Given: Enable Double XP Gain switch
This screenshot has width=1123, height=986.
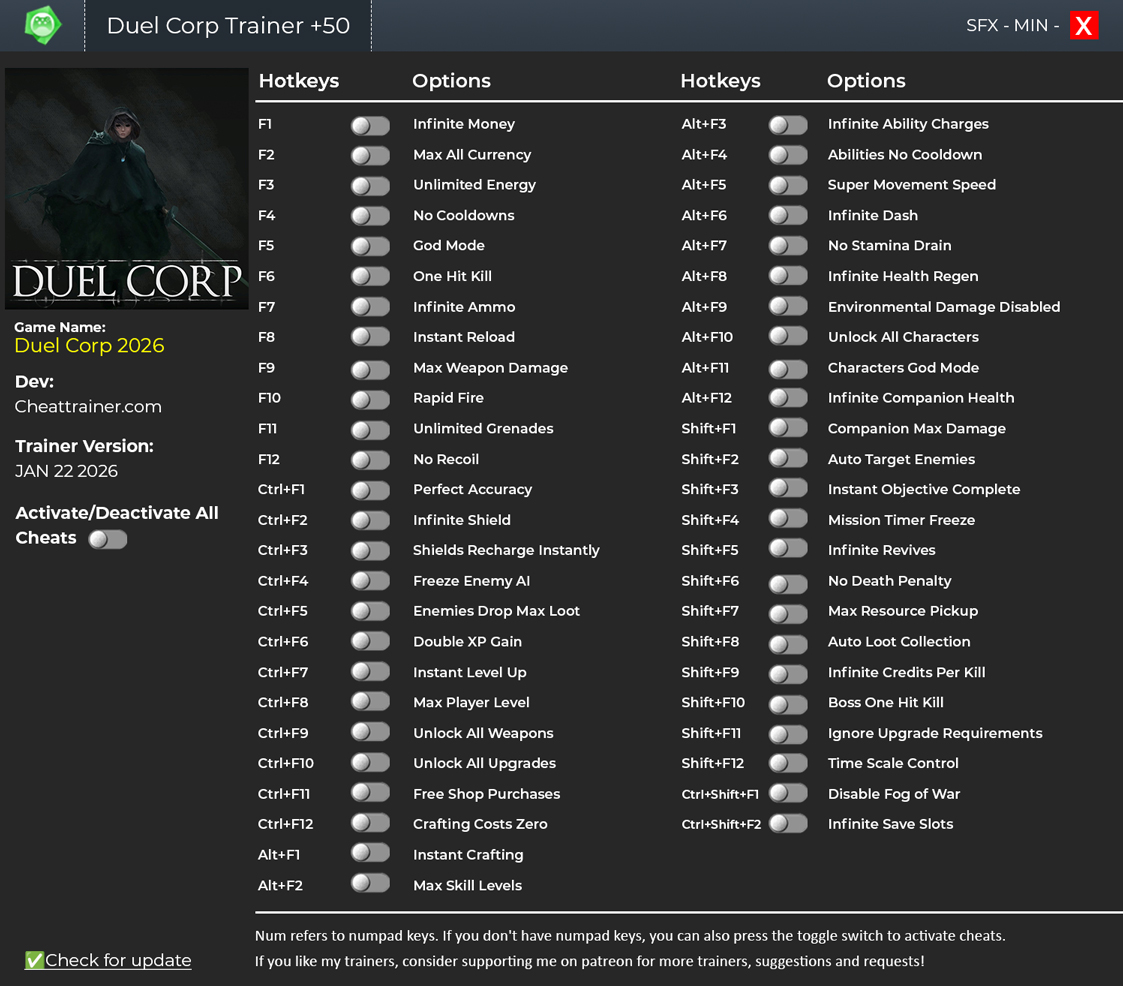Looking at the screenshot, I should pyautogui.click(x=370, y=642).
